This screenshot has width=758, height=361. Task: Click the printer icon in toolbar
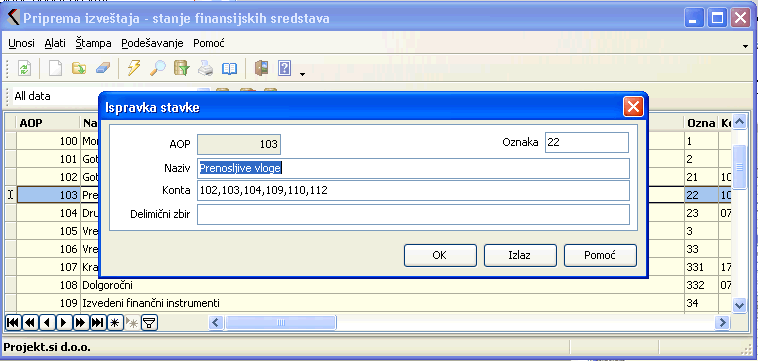(x=205, y=69)
